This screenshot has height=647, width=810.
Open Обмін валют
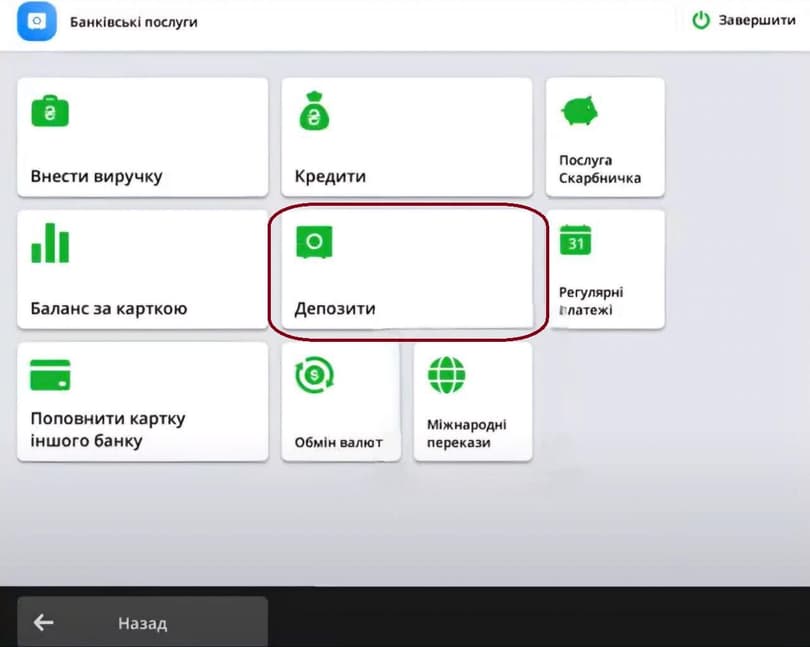coord(341,402)
